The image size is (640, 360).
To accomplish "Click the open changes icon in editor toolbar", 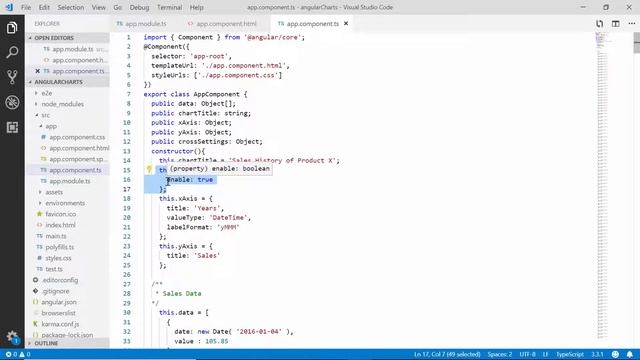I will click(599, 24).
